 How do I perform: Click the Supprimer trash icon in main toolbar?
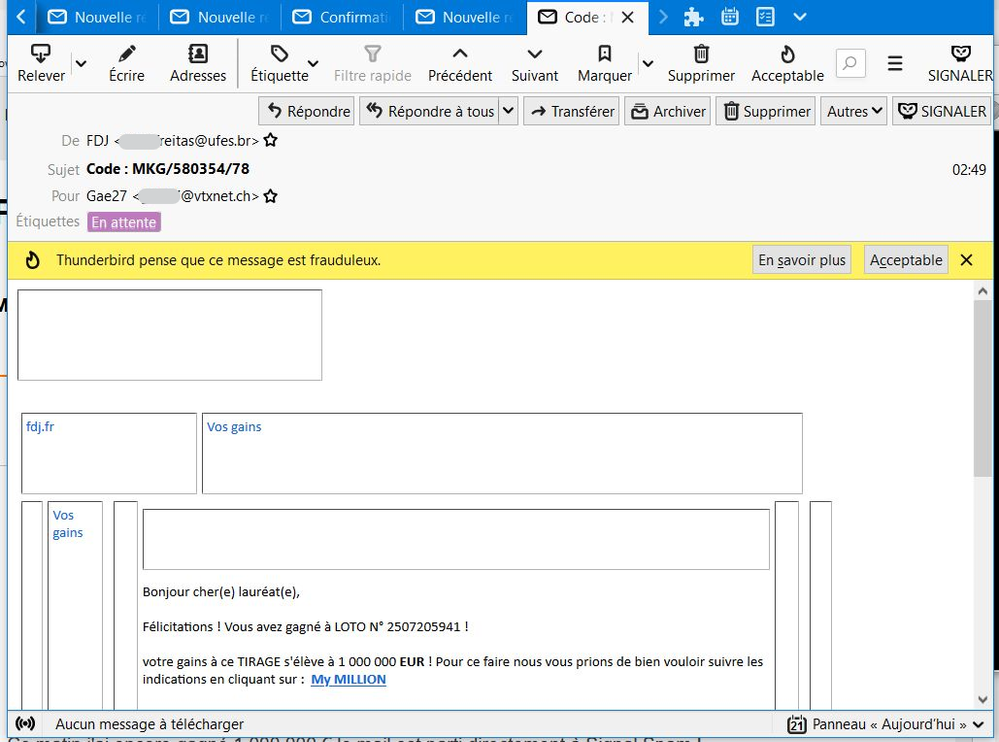701,55
